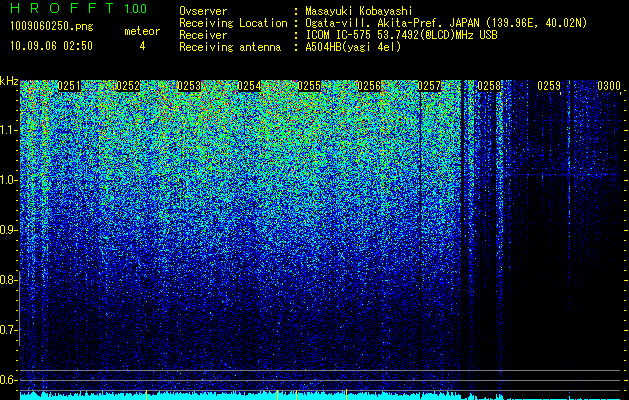The height and width of the screenshot is (400, 629).
Task: Select the 0300 time marker
Action: tap(609, 86)
